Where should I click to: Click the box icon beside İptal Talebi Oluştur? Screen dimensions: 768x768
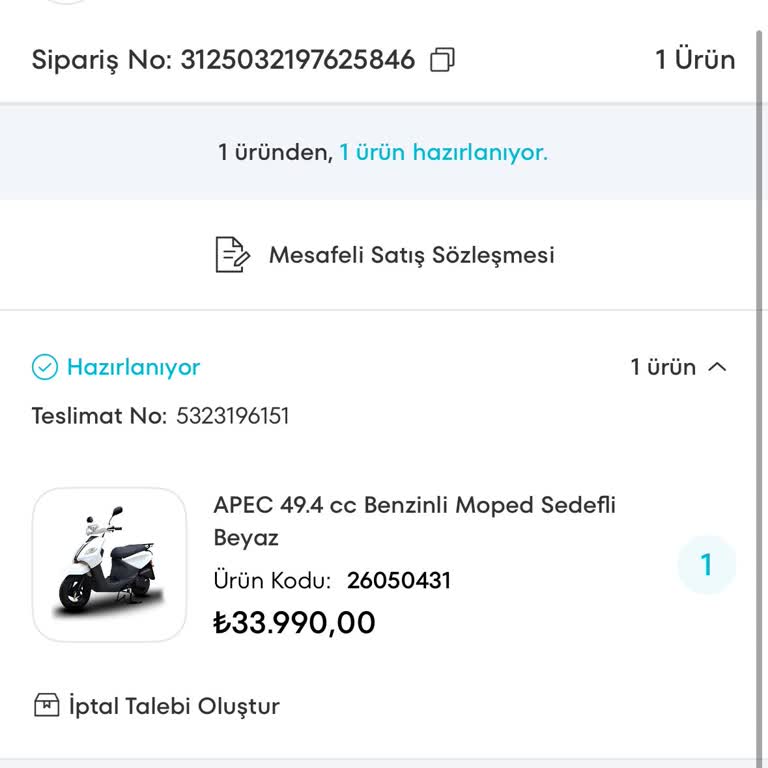click(47, 706)
